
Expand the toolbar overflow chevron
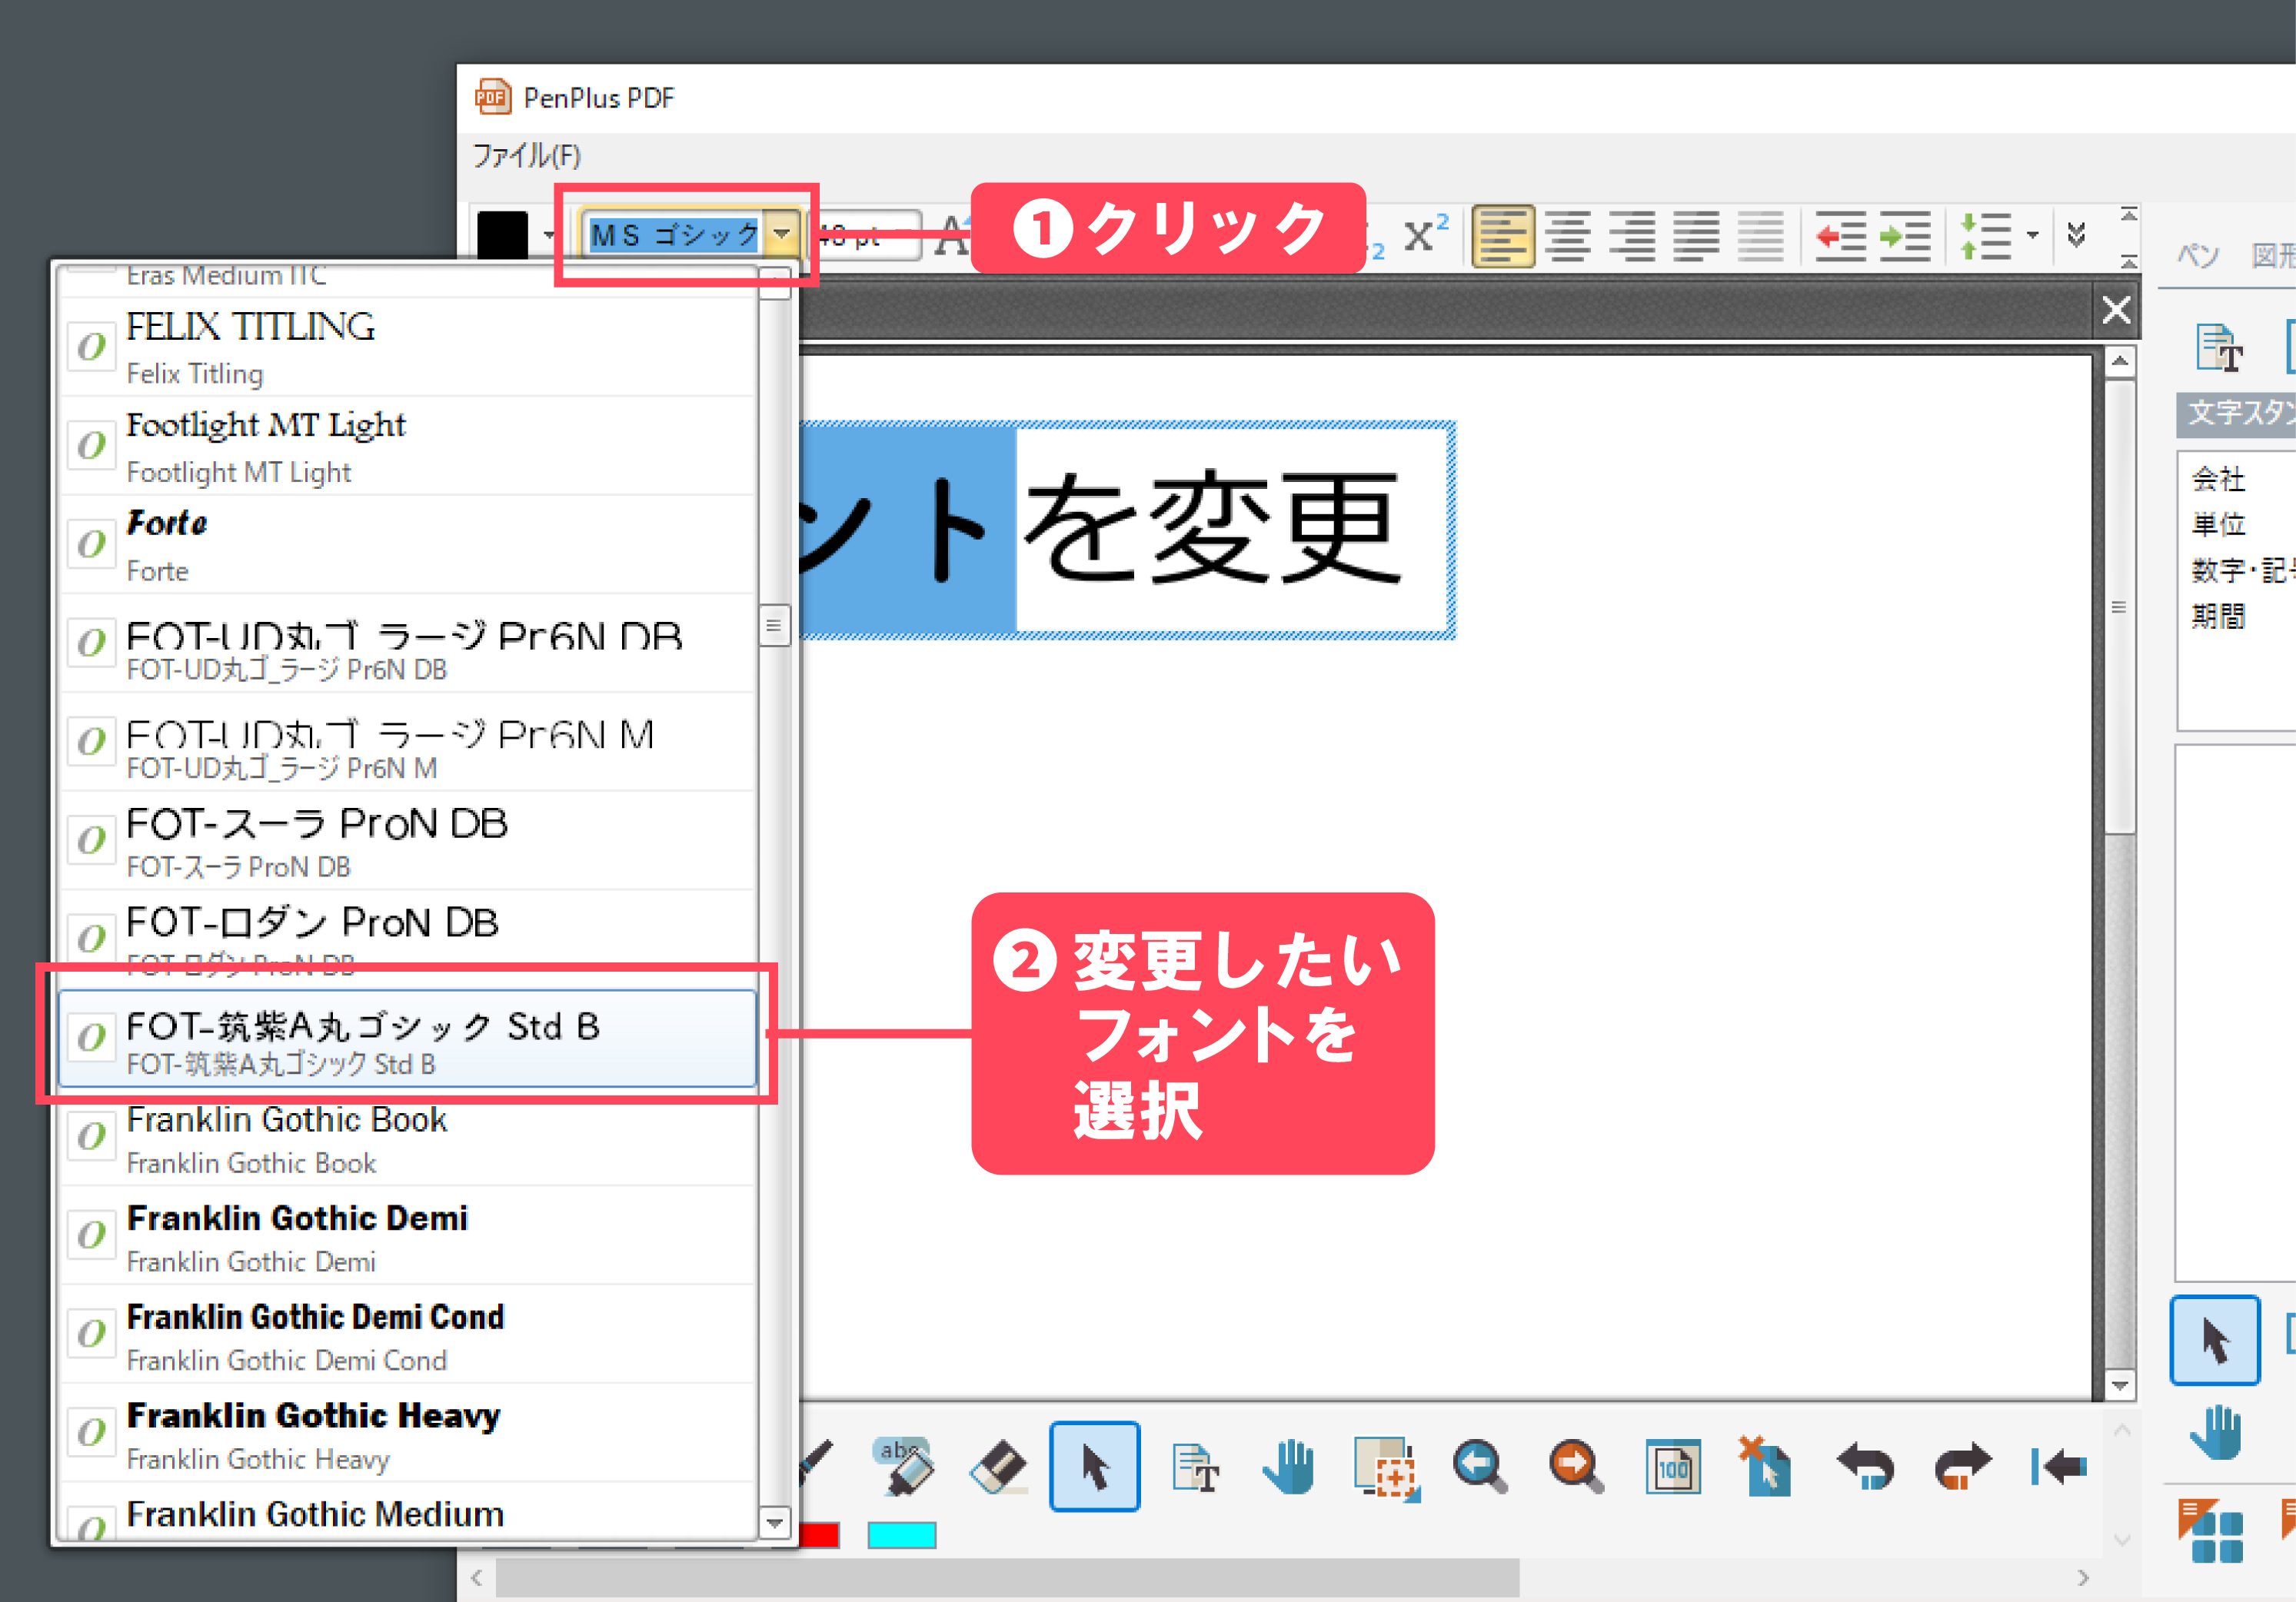click(x=2076, y=235)
